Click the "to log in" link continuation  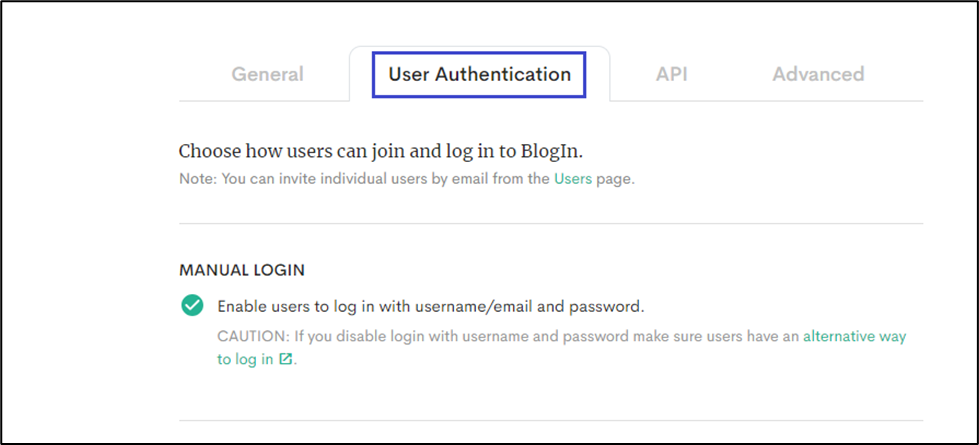245,360
